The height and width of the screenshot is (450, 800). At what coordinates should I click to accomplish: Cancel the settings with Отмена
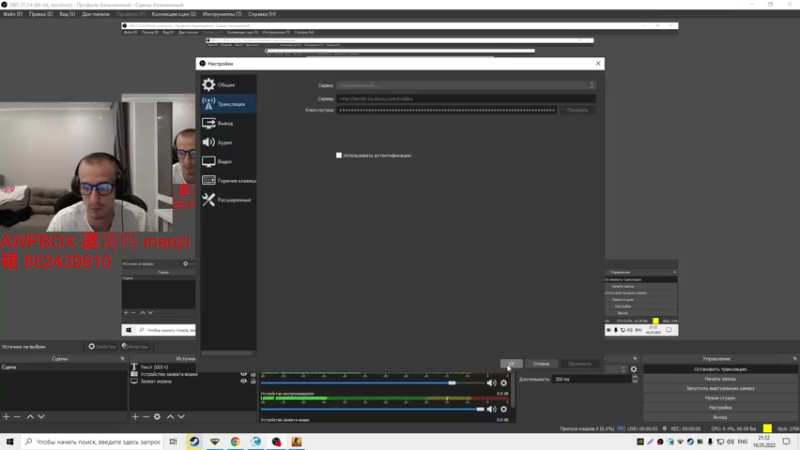[x=541, y=364]
